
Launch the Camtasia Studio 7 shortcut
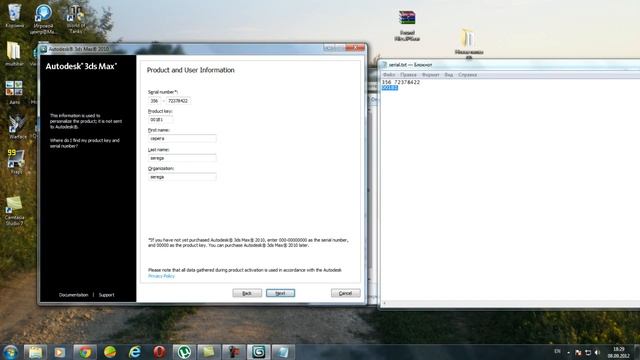tap(15, 210)
